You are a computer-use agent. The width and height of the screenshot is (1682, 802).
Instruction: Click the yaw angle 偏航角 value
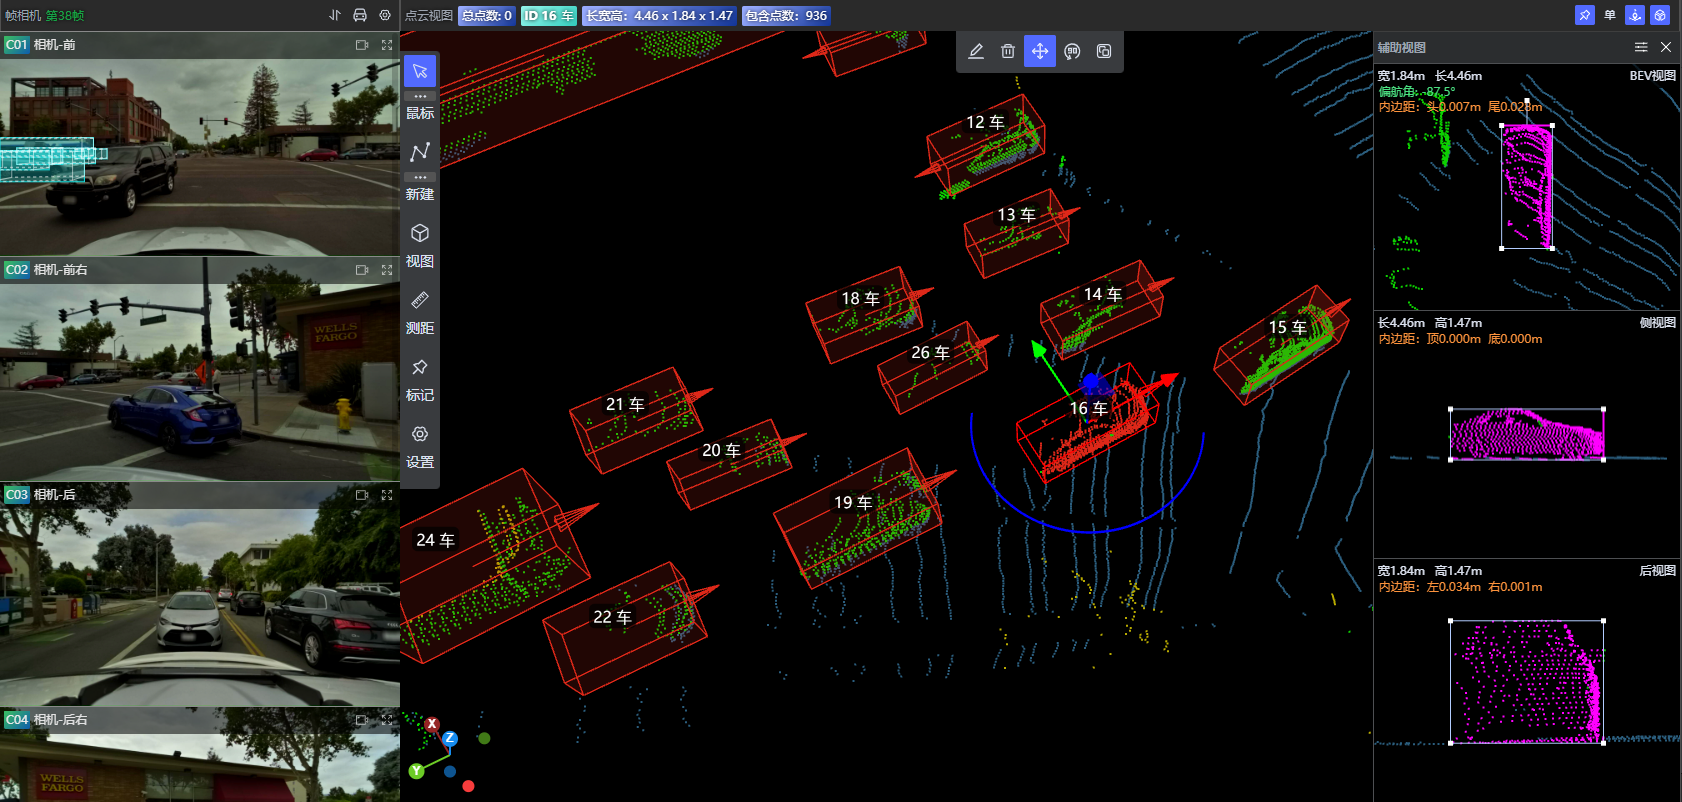click(1417, 91)
